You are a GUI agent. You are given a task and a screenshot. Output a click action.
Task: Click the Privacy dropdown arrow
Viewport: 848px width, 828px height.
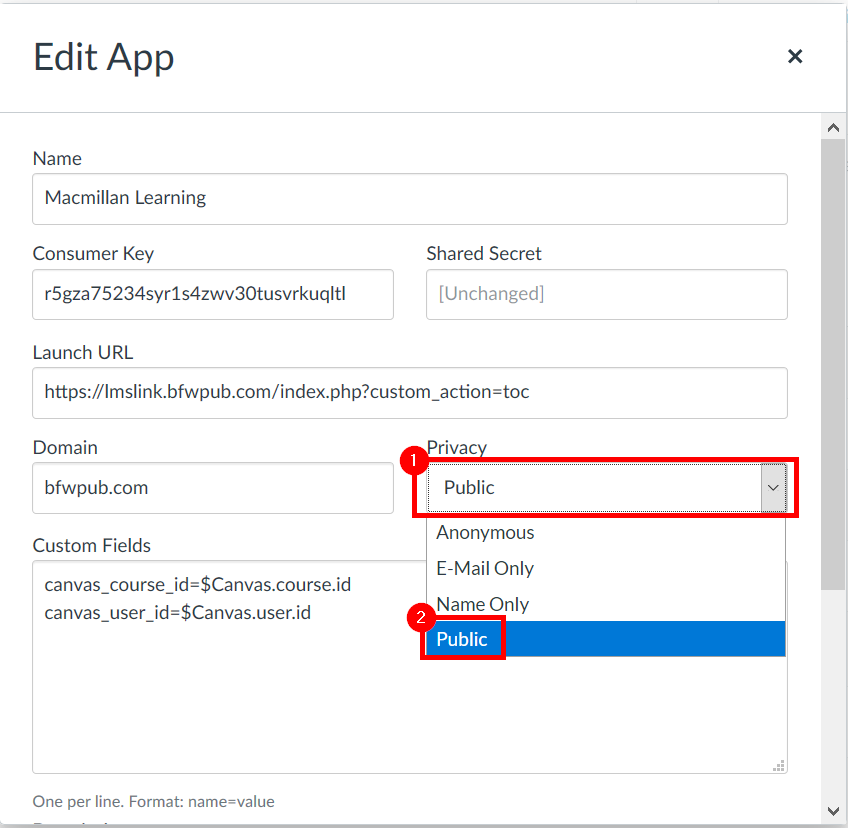773,488
